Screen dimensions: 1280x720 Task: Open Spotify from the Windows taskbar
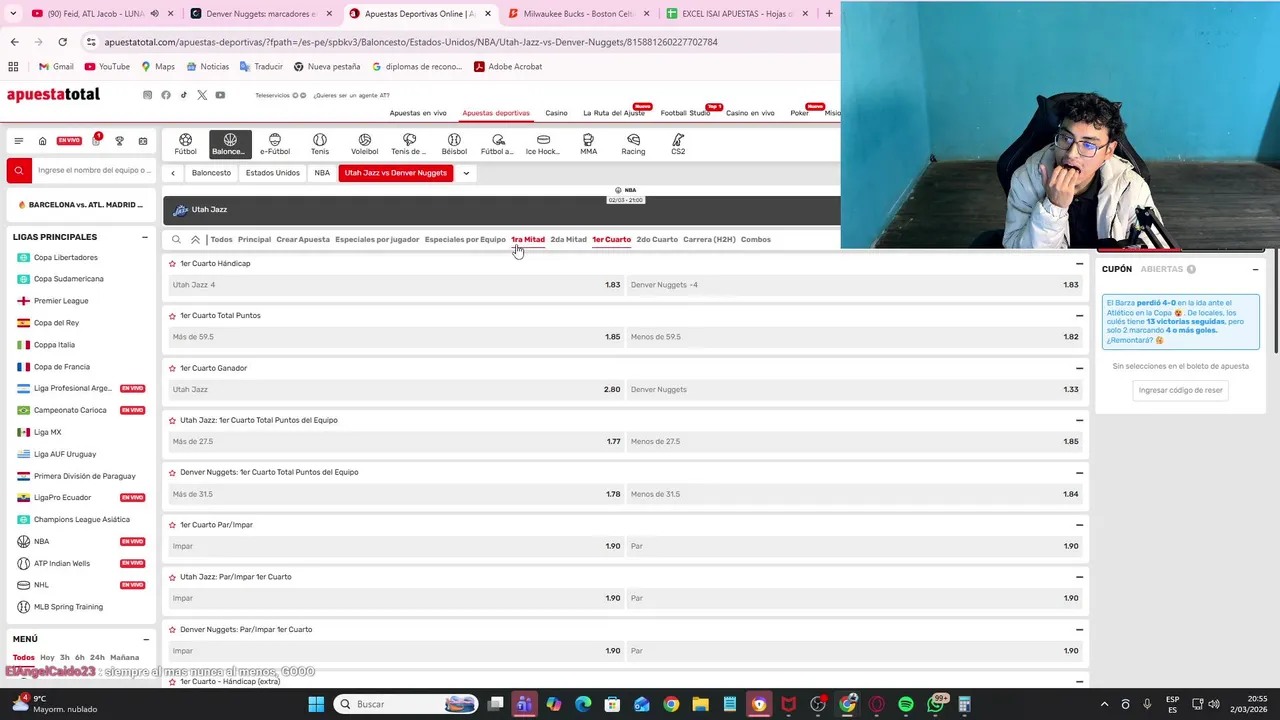coord(906,704)
